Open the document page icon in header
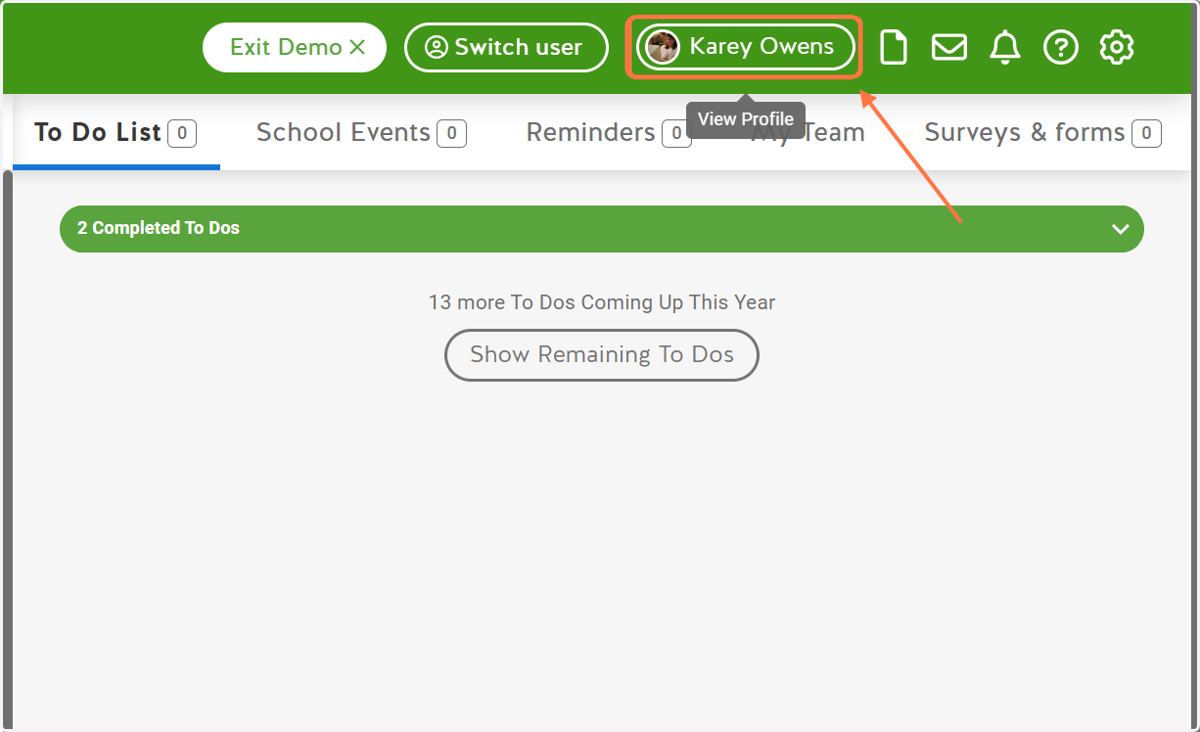 point(893,47)
